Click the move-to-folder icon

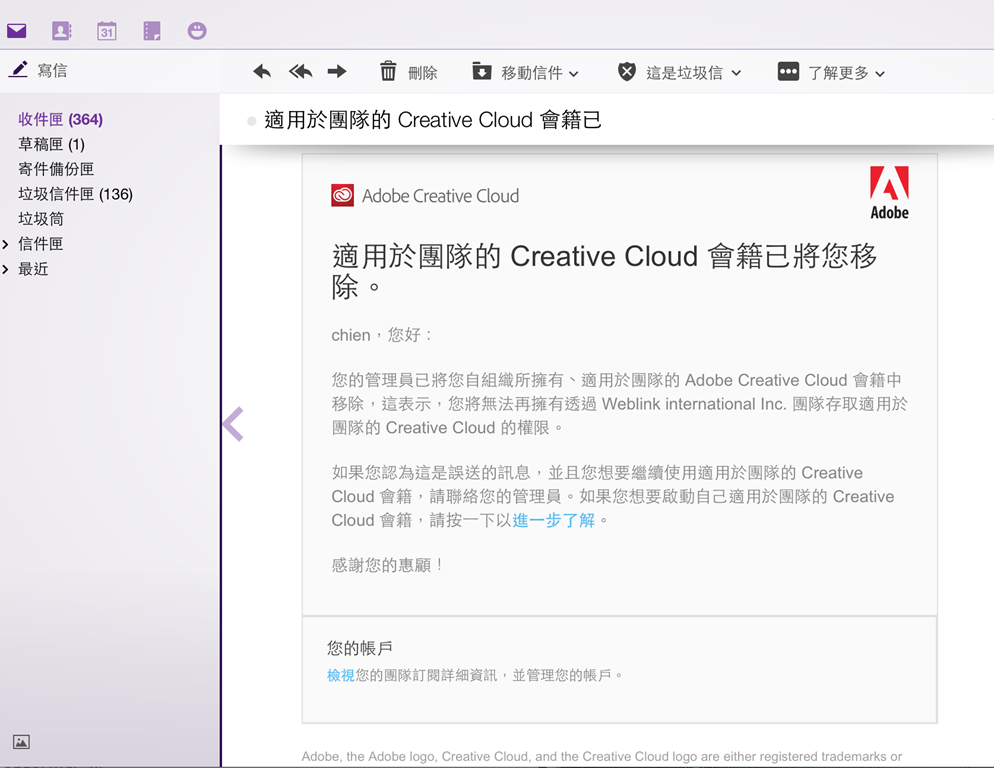482,71
